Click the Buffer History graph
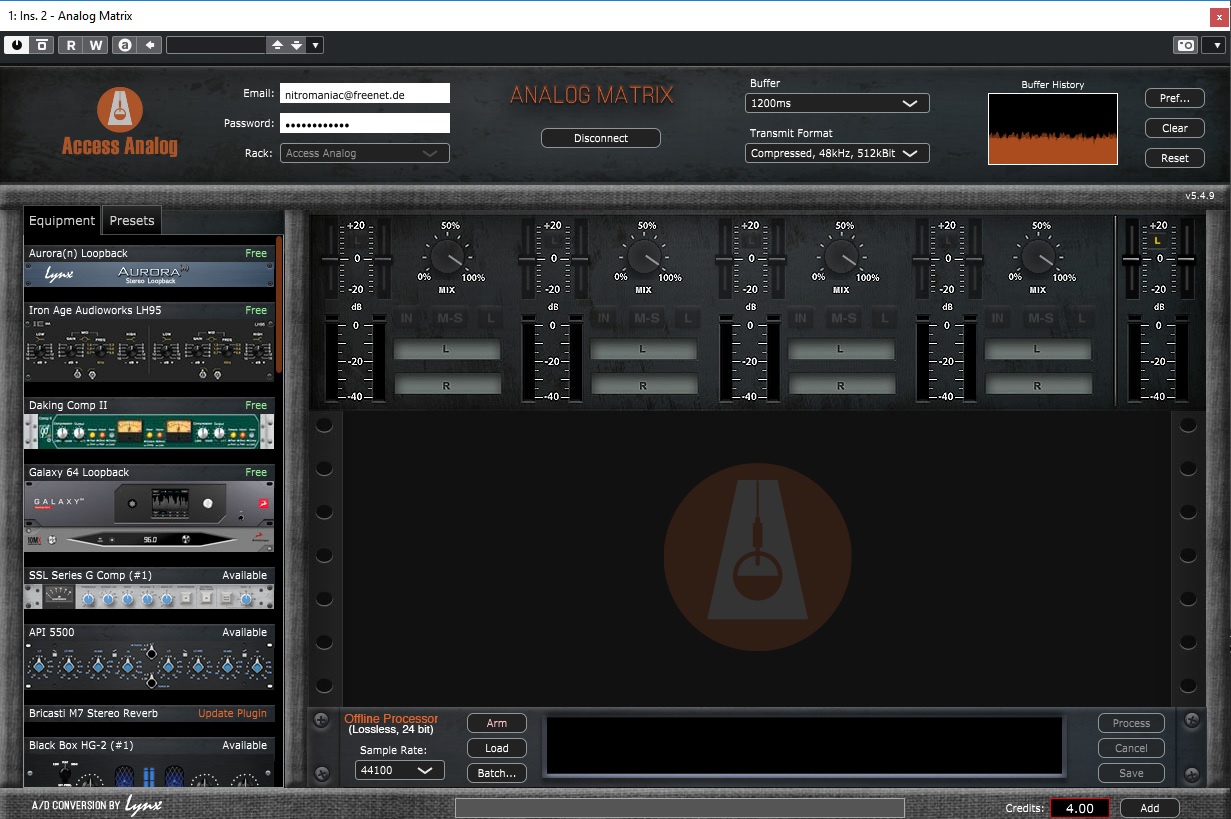Screen dimensions: 1231x819 (x=1053, y=129)
